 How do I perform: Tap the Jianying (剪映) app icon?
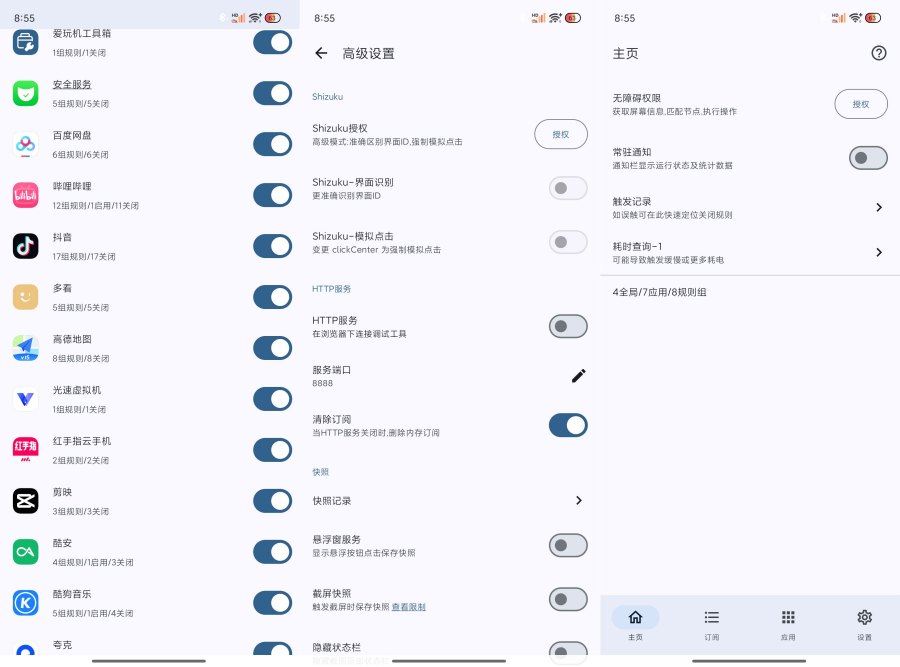[x=25, y=501]
